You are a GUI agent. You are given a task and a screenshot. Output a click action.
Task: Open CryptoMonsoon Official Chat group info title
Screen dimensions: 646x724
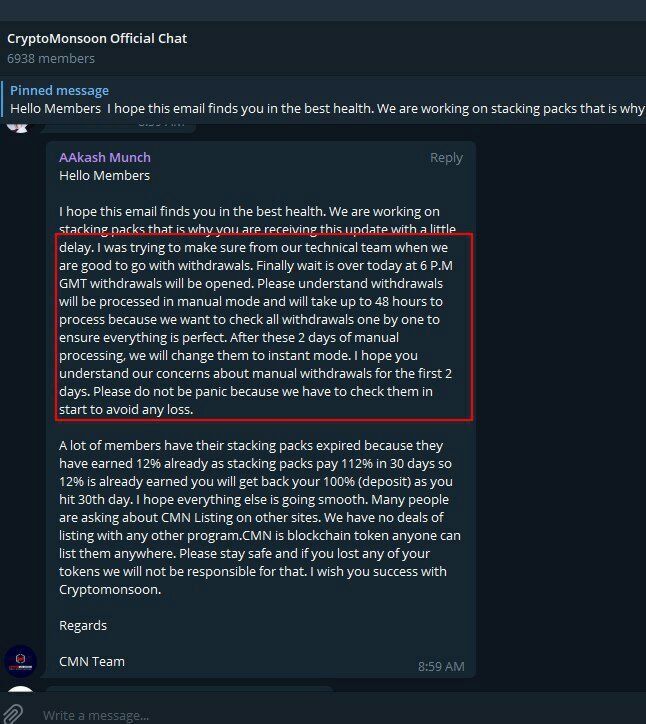[x=97, y=38]
